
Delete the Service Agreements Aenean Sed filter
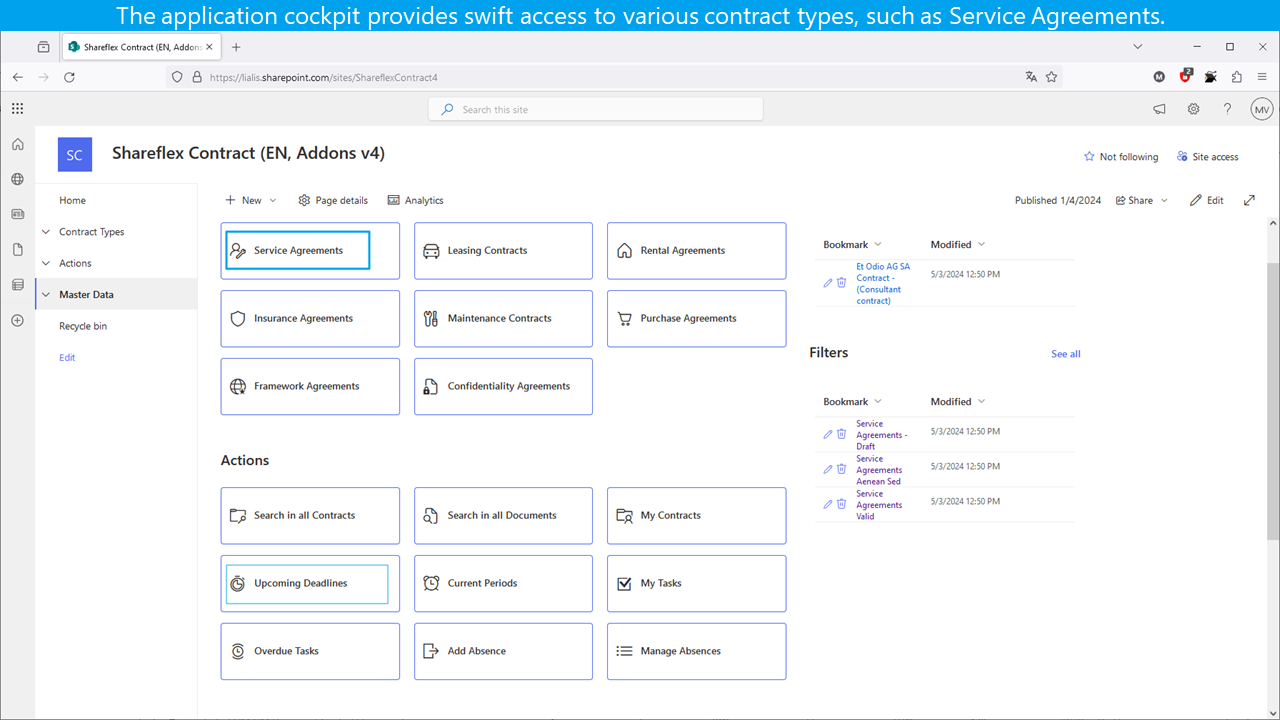point(842,469)
